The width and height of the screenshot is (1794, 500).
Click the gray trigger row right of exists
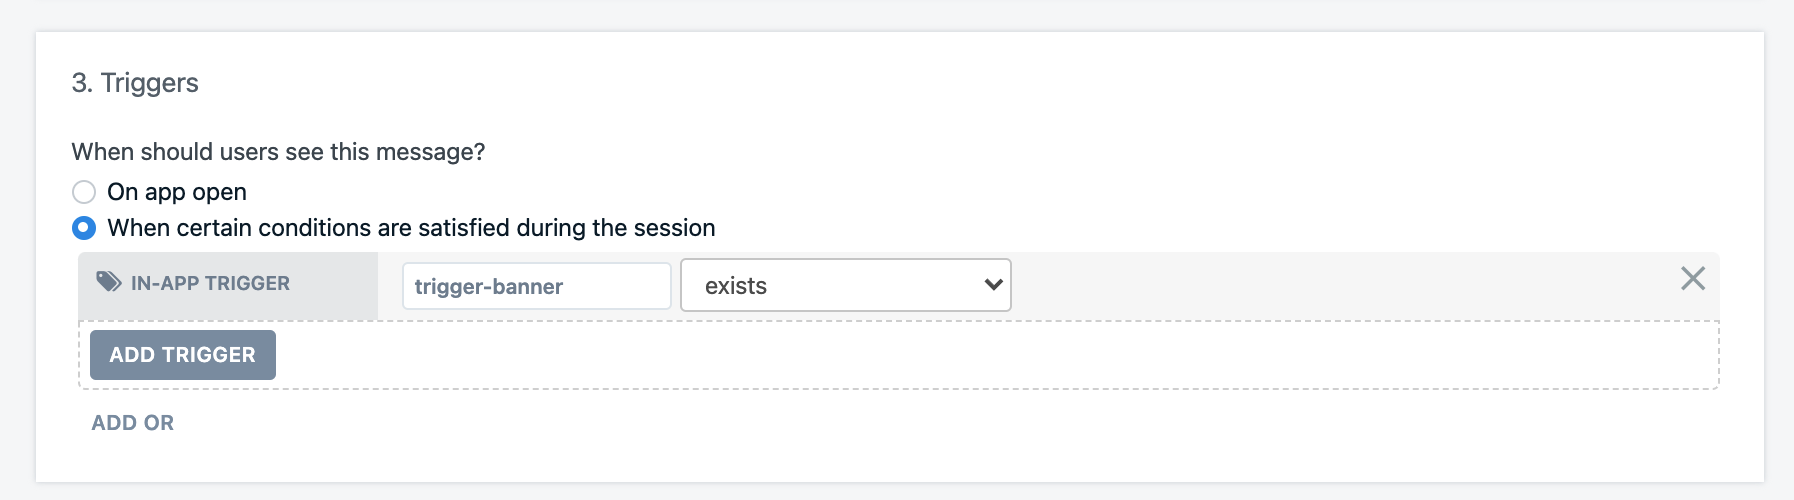click(1340, 285)
